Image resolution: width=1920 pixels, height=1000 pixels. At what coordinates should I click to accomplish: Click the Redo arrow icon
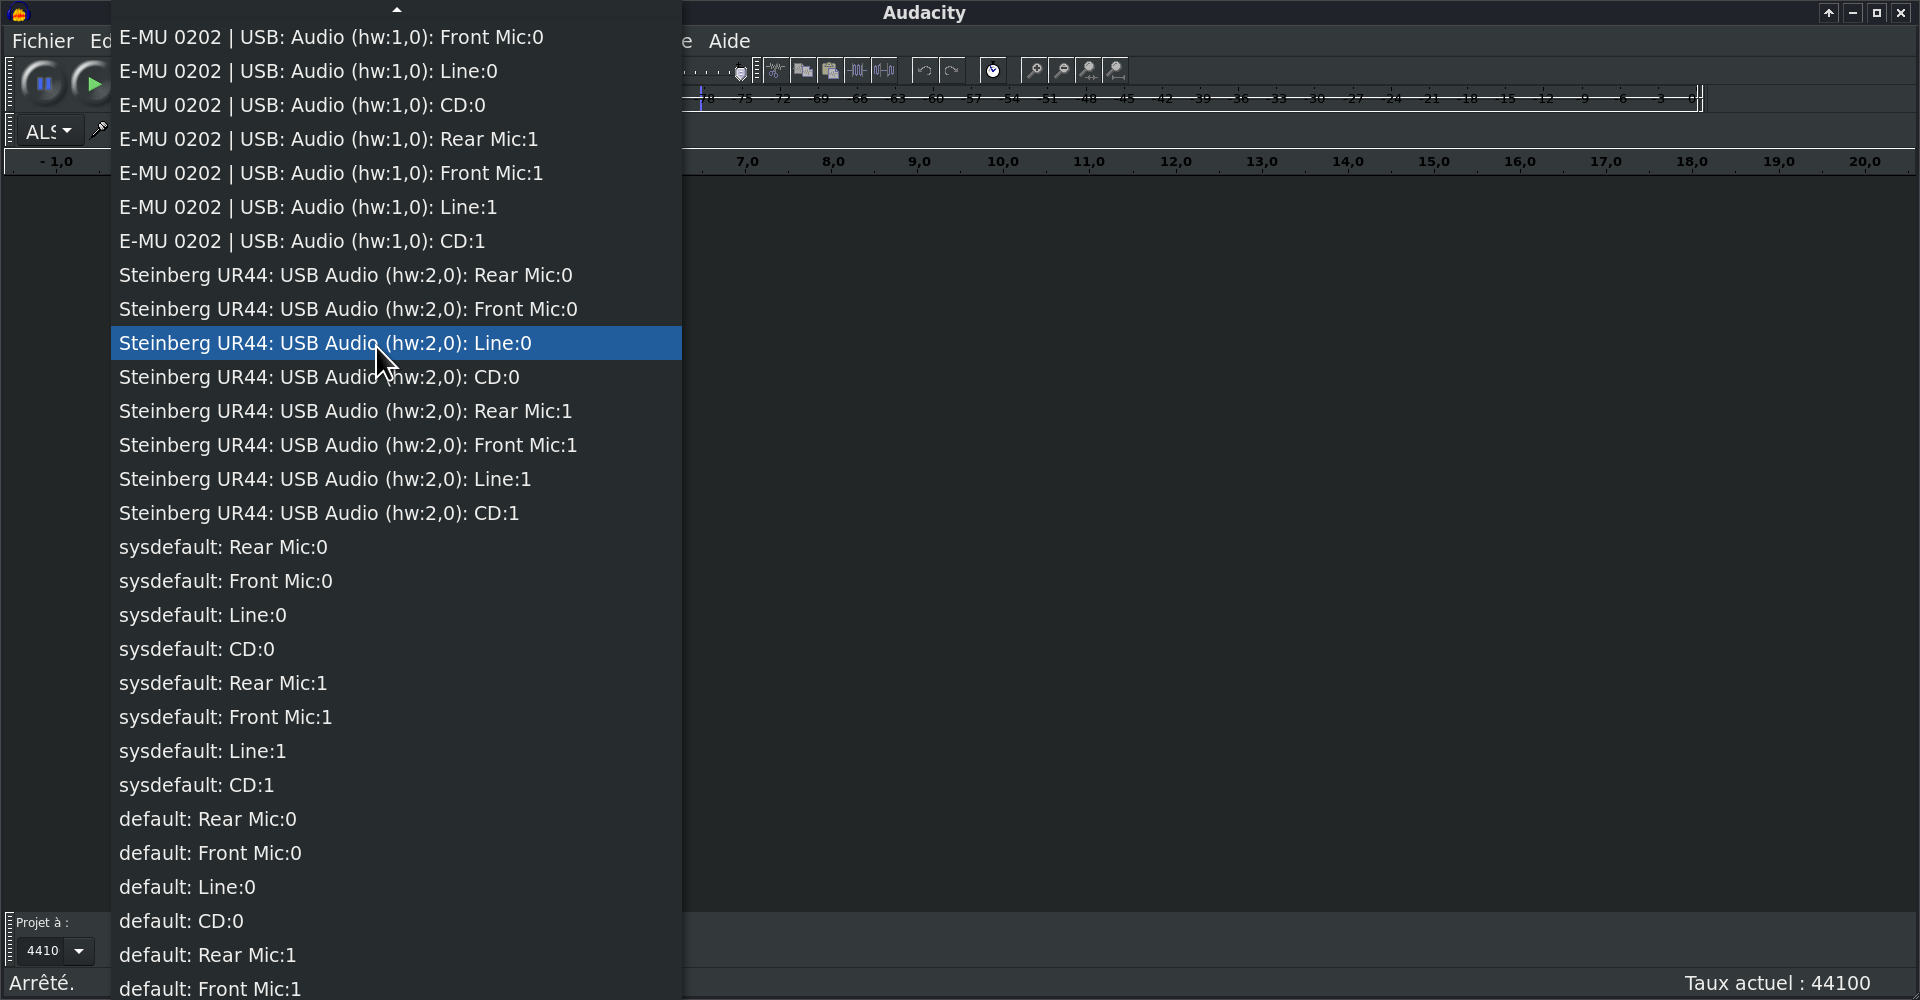[952, 70]
